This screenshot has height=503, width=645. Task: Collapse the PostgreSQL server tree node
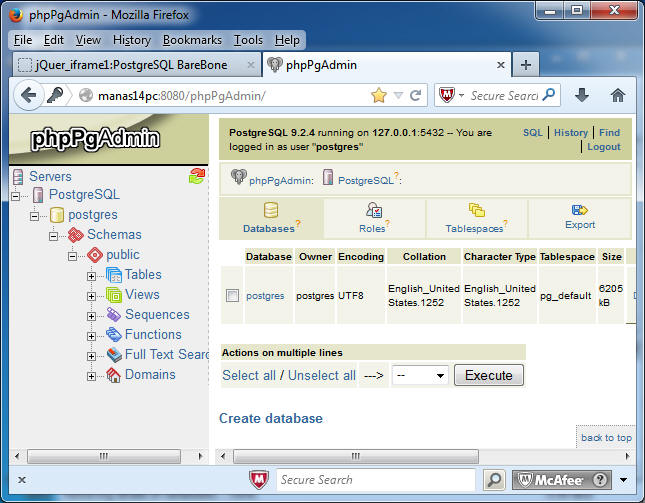click(x=15, y=196)
